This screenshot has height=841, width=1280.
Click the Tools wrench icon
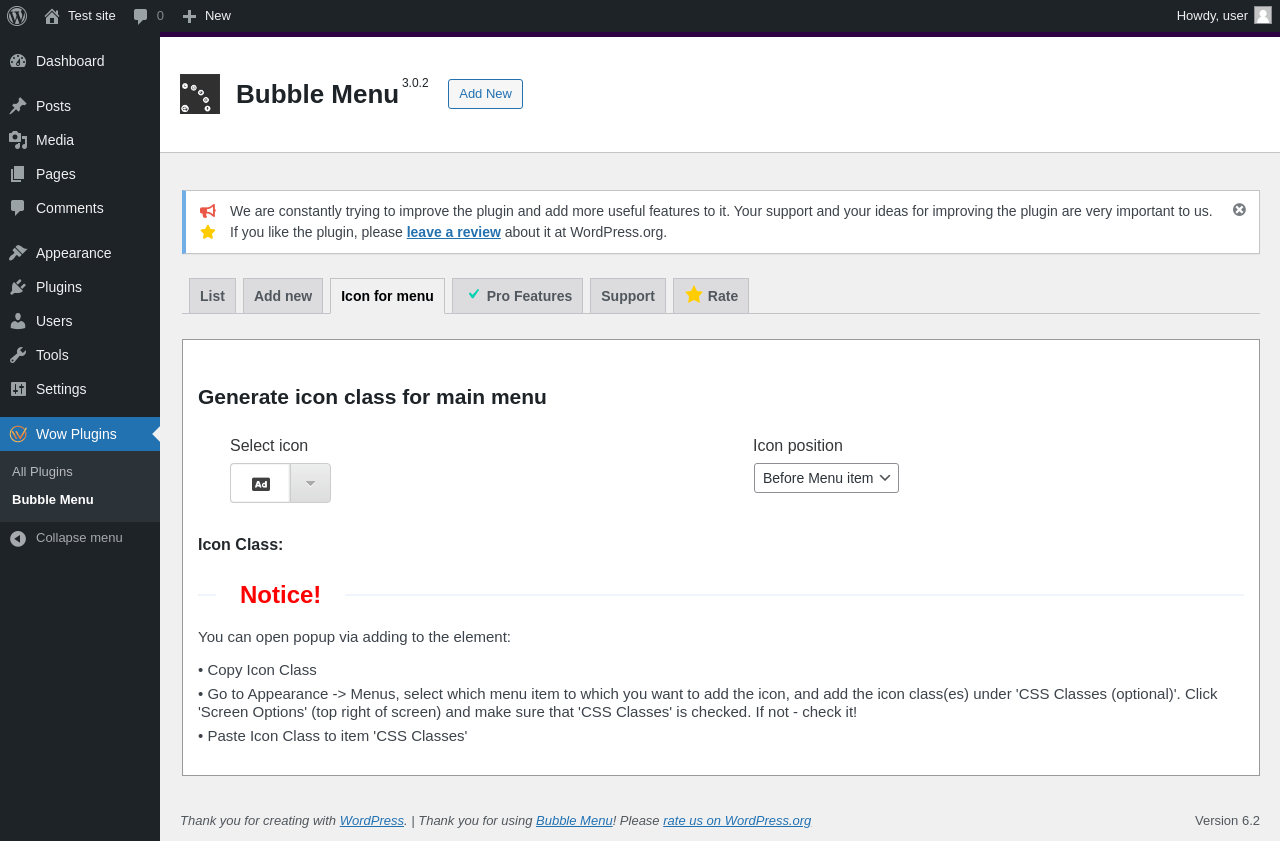pyautogui.click(x=18, y=355)
